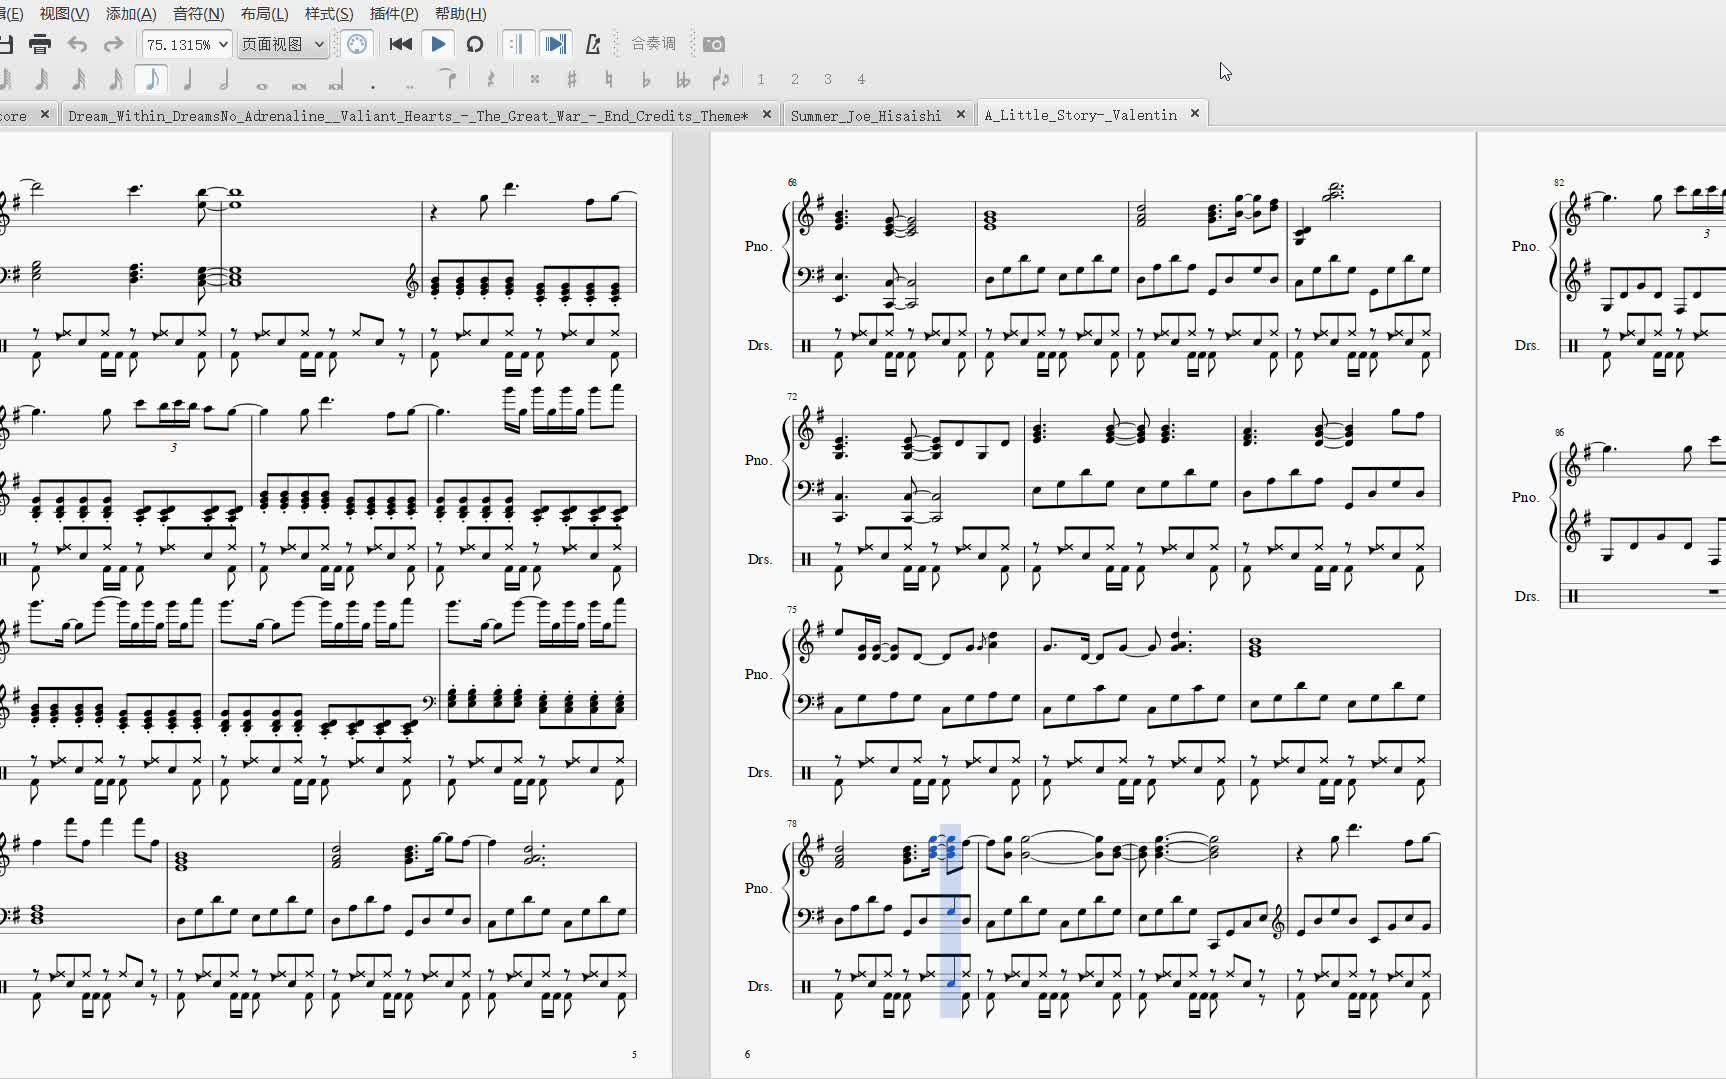
Task: Select the quarter note duration
Action: coord(188,79)
